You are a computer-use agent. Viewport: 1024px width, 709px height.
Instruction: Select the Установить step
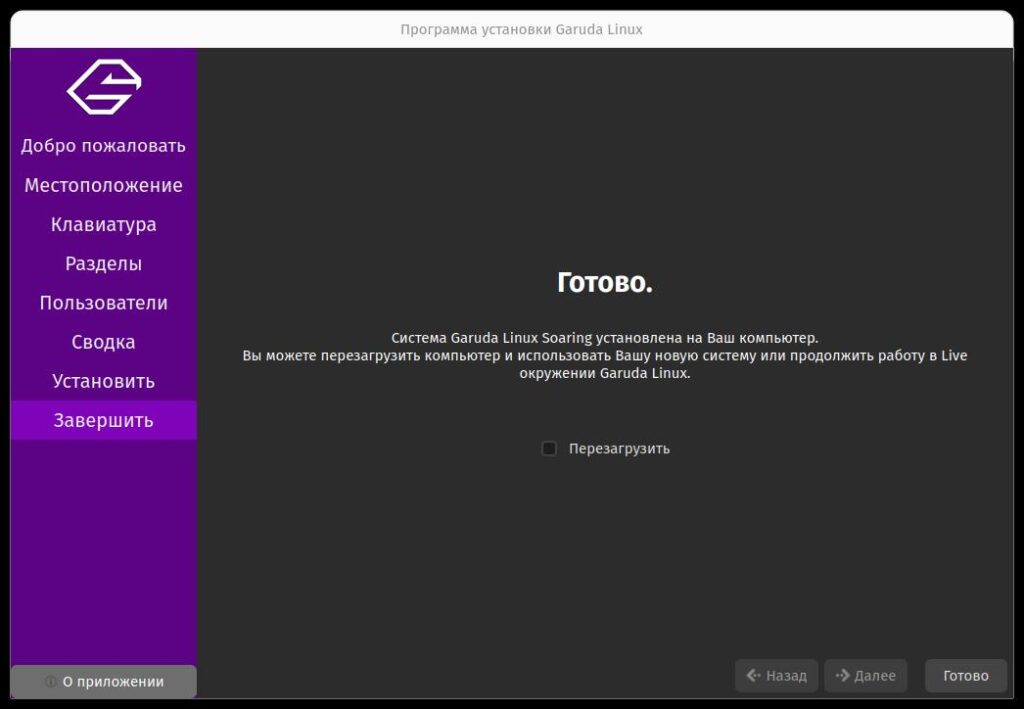tap(104, 381)
